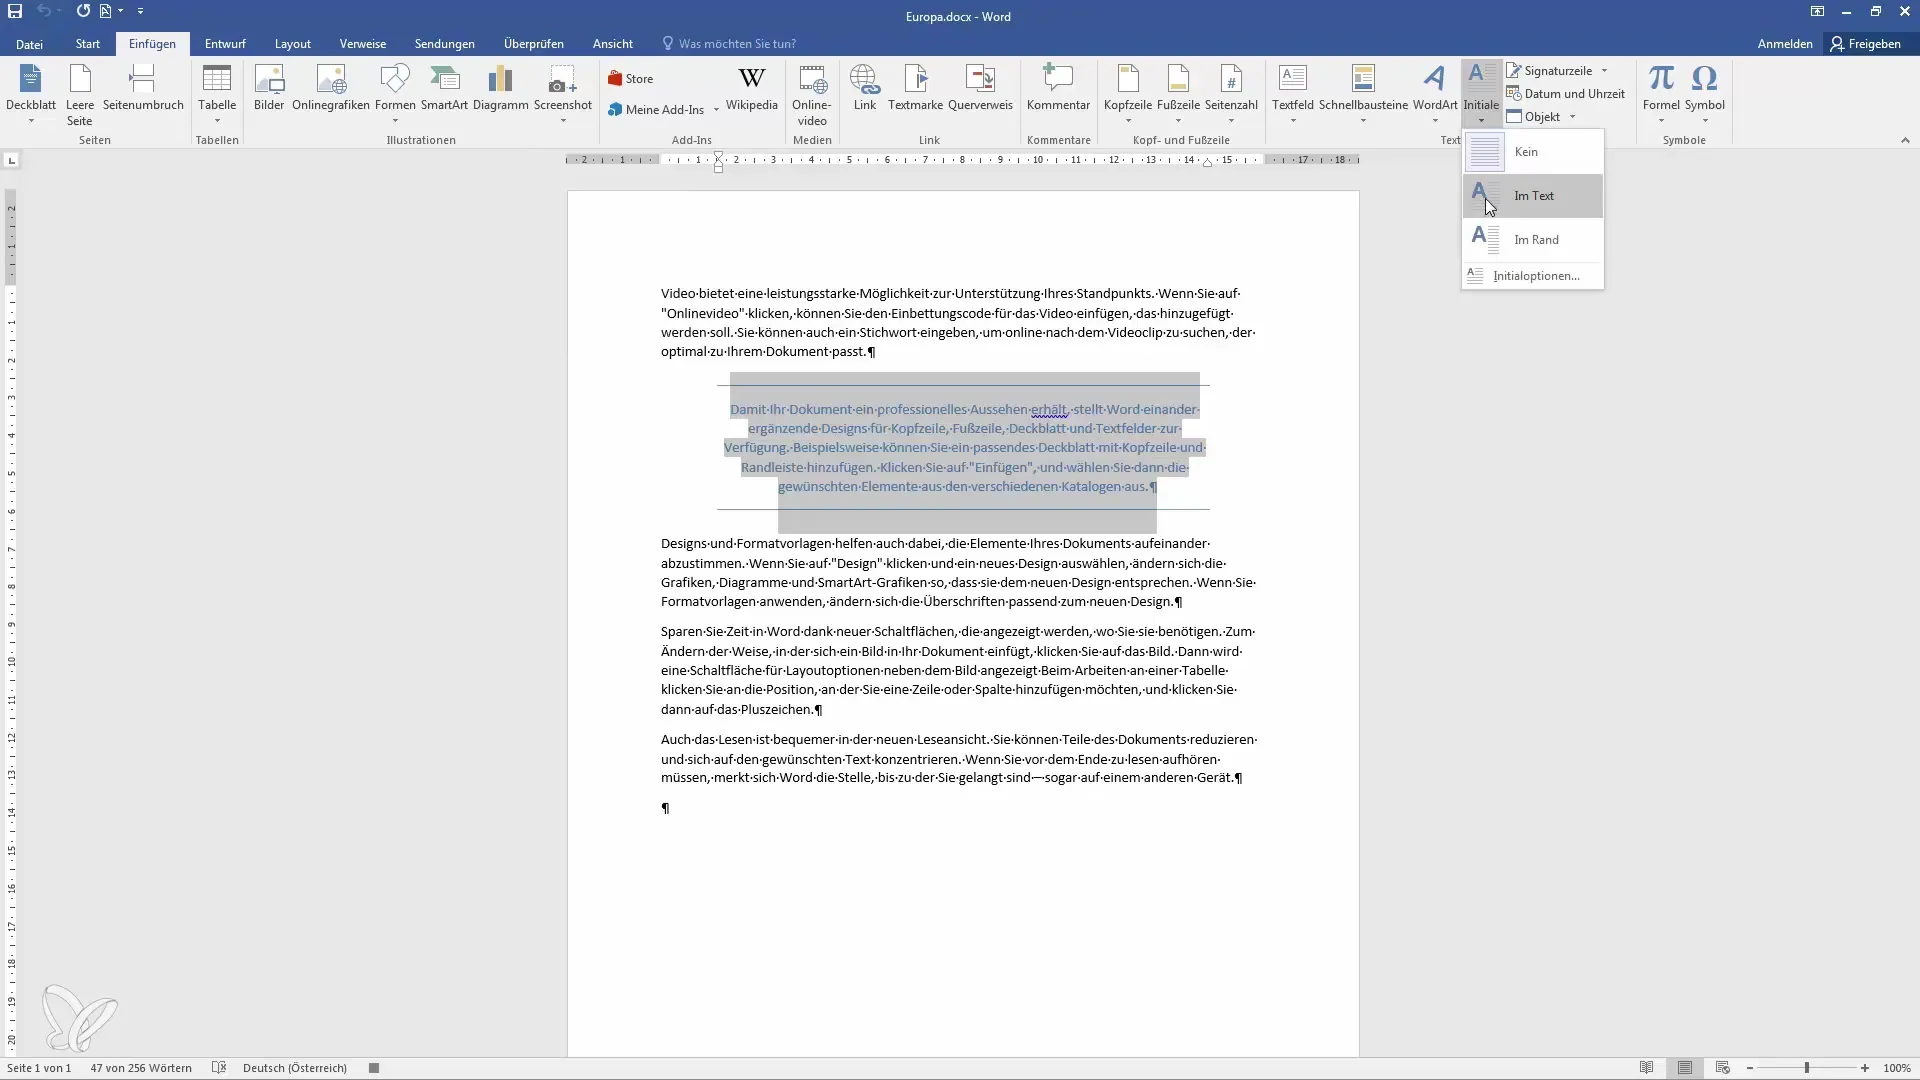
Task: Open Initialoptionen dropdown menu
Action: (1536, 276)
